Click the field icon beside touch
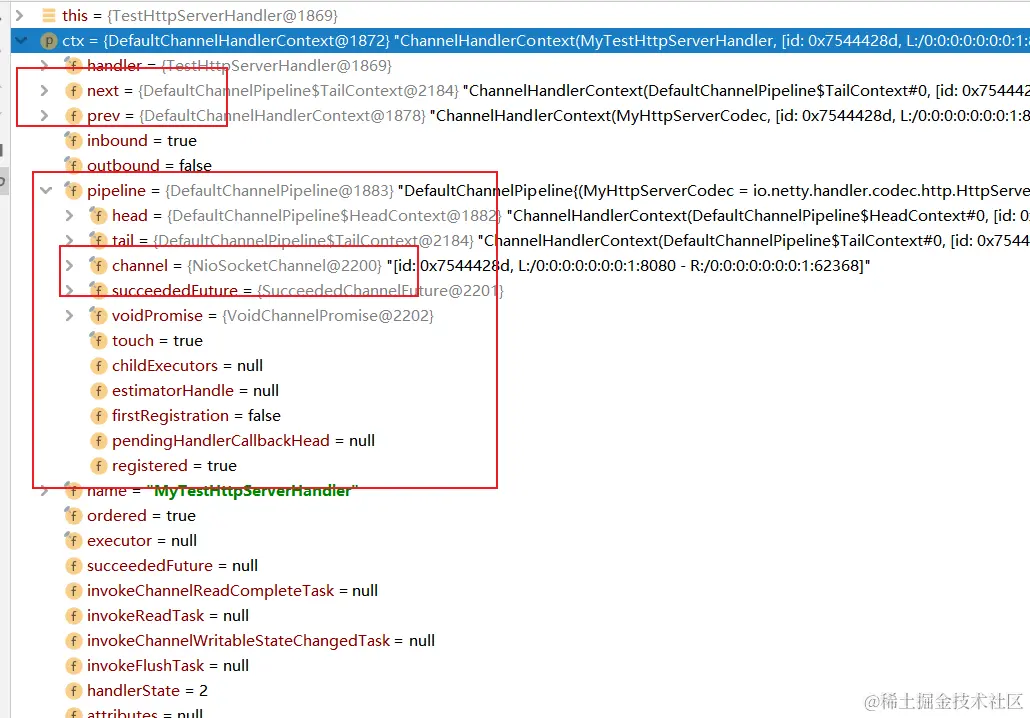 [98, 340]
